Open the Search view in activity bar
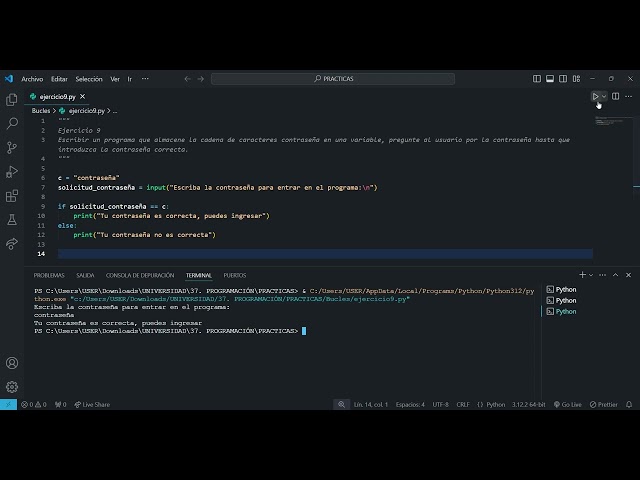This screenshot has width=640, height=480. 12,123
